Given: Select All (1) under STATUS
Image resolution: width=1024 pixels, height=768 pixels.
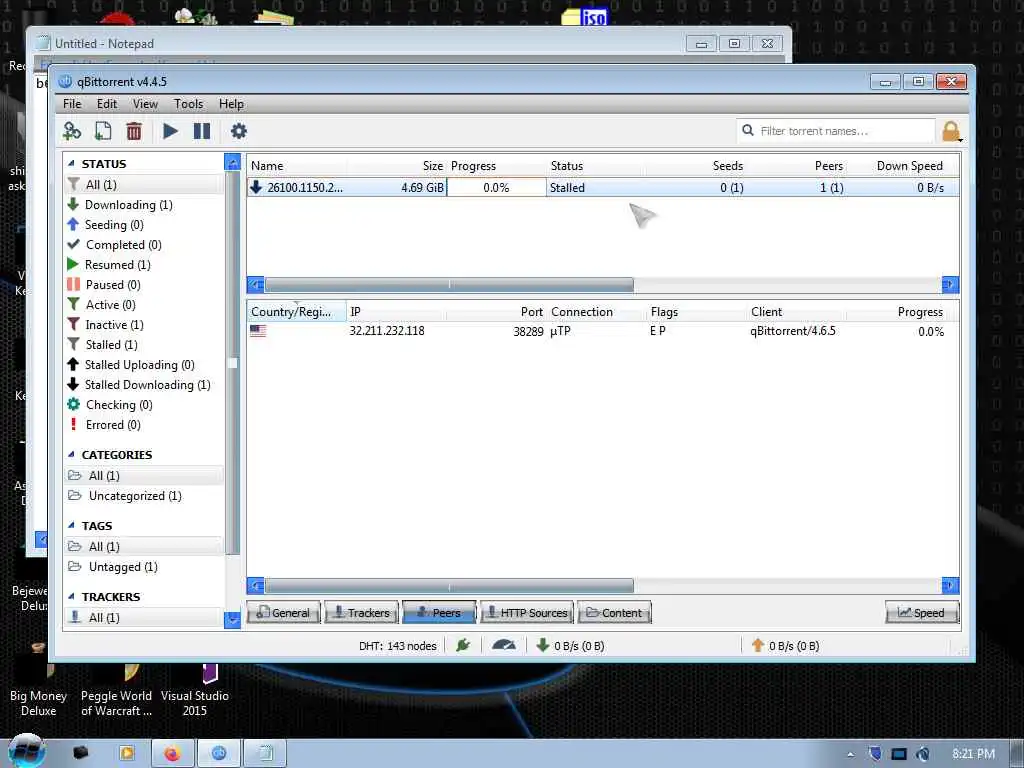Looking at the screenshot, I should click(x=144, y=185).
